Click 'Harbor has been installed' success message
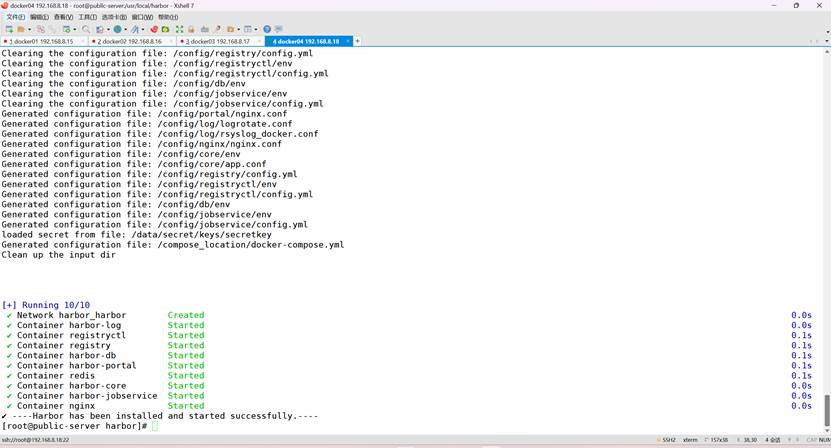Image resolution: width=831 pixels, height=448 pixels. tap(159, 416)
